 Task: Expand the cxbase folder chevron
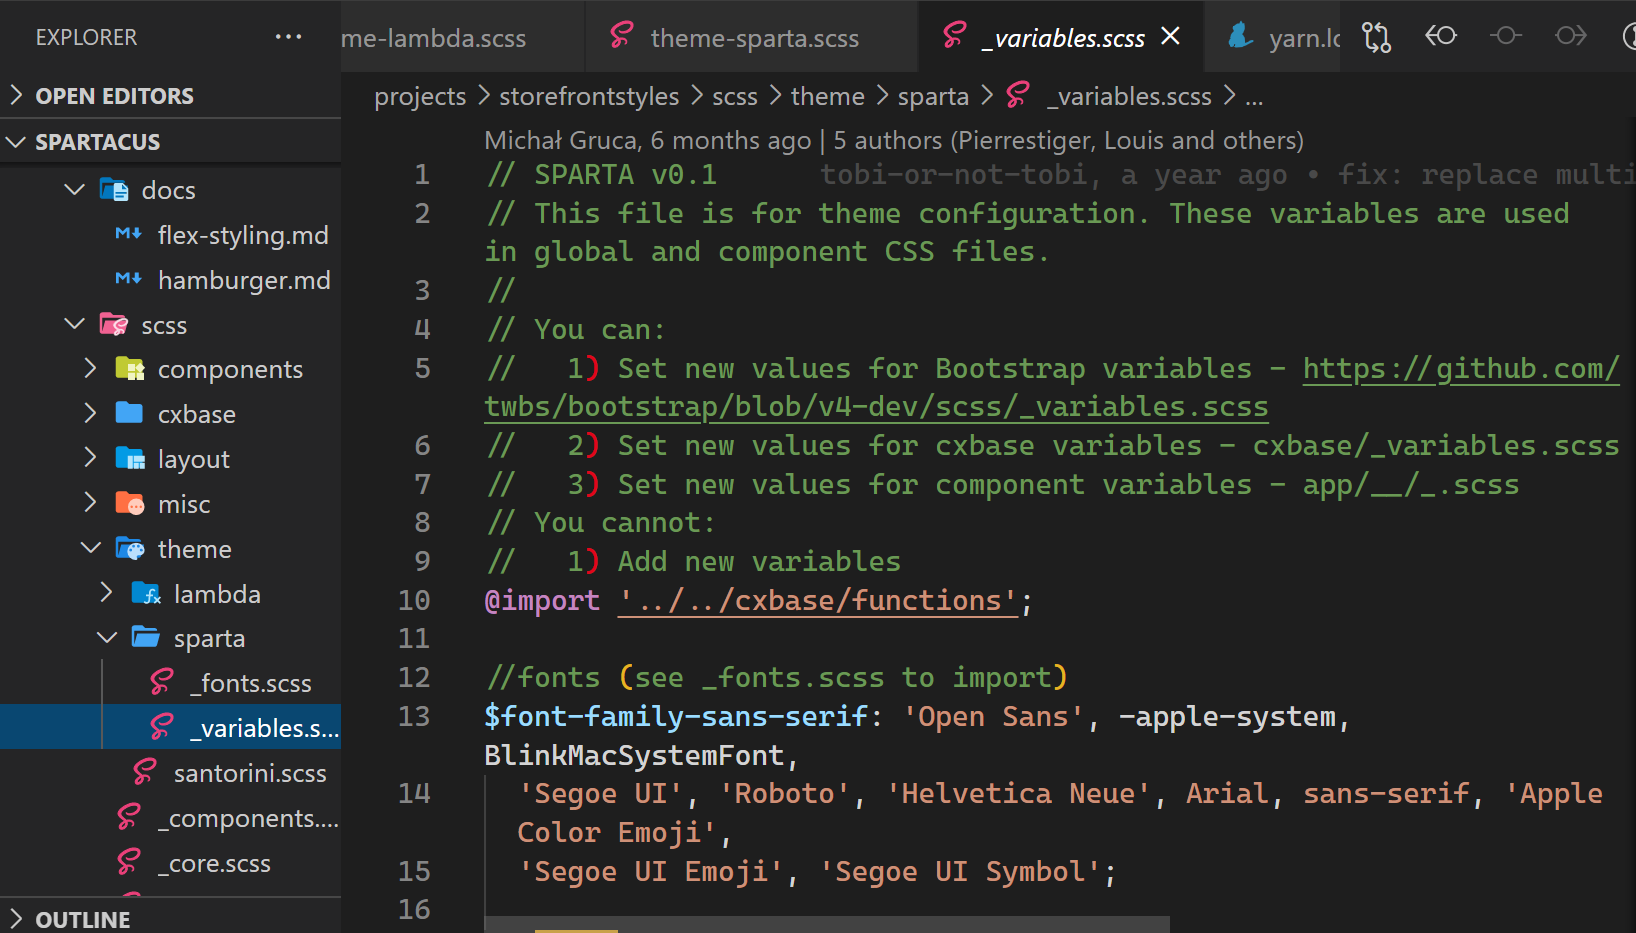pyautogui.click(x=91, y=413)
